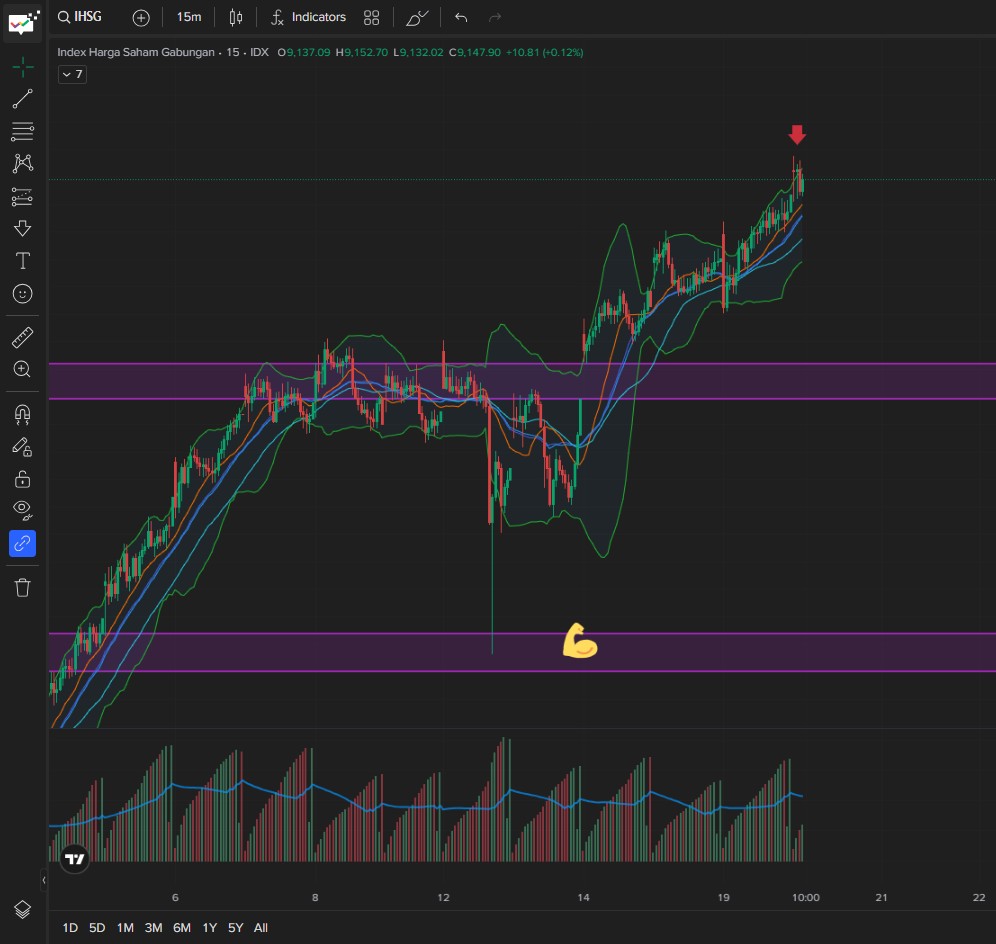Click the zoom in tool
Image resolution: width=996 pixels, height=944 pixels.
(x=22, y=370)
